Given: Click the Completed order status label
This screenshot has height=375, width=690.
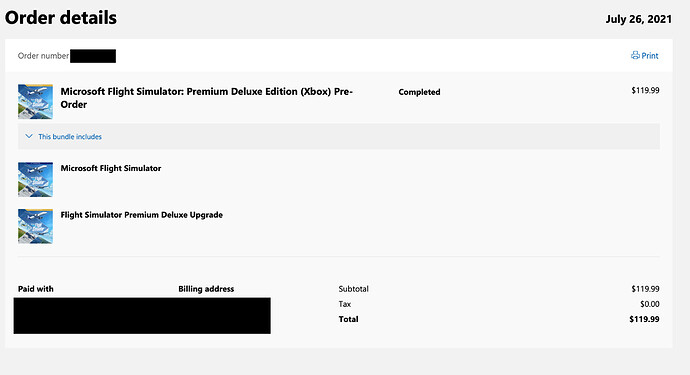Looking at the screenshot, I should 419,92.
